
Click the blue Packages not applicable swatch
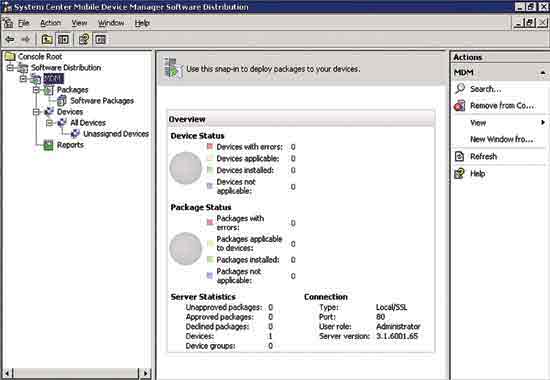click(210, 276)
